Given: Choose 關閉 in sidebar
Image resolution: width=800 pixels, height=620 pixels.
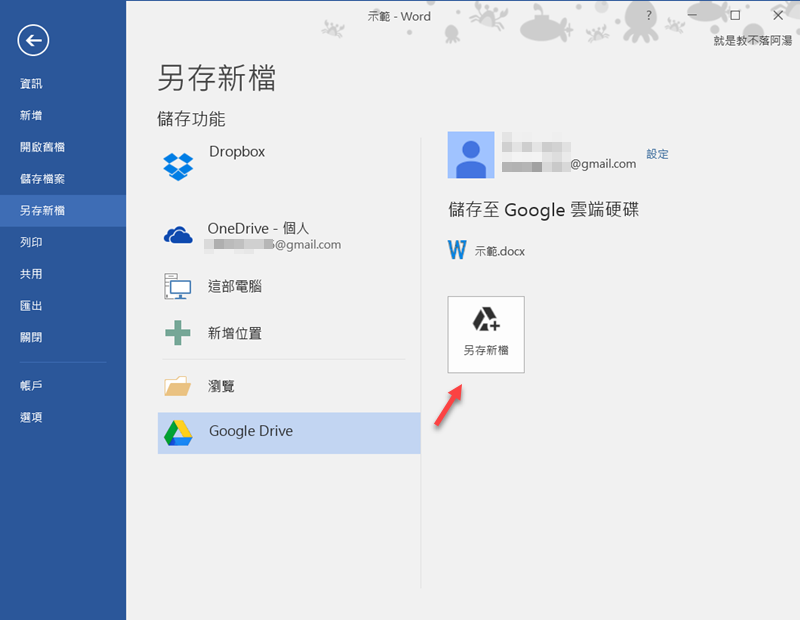Looking at the screenshot, I should pyautogui.click(x=31, y=337).
